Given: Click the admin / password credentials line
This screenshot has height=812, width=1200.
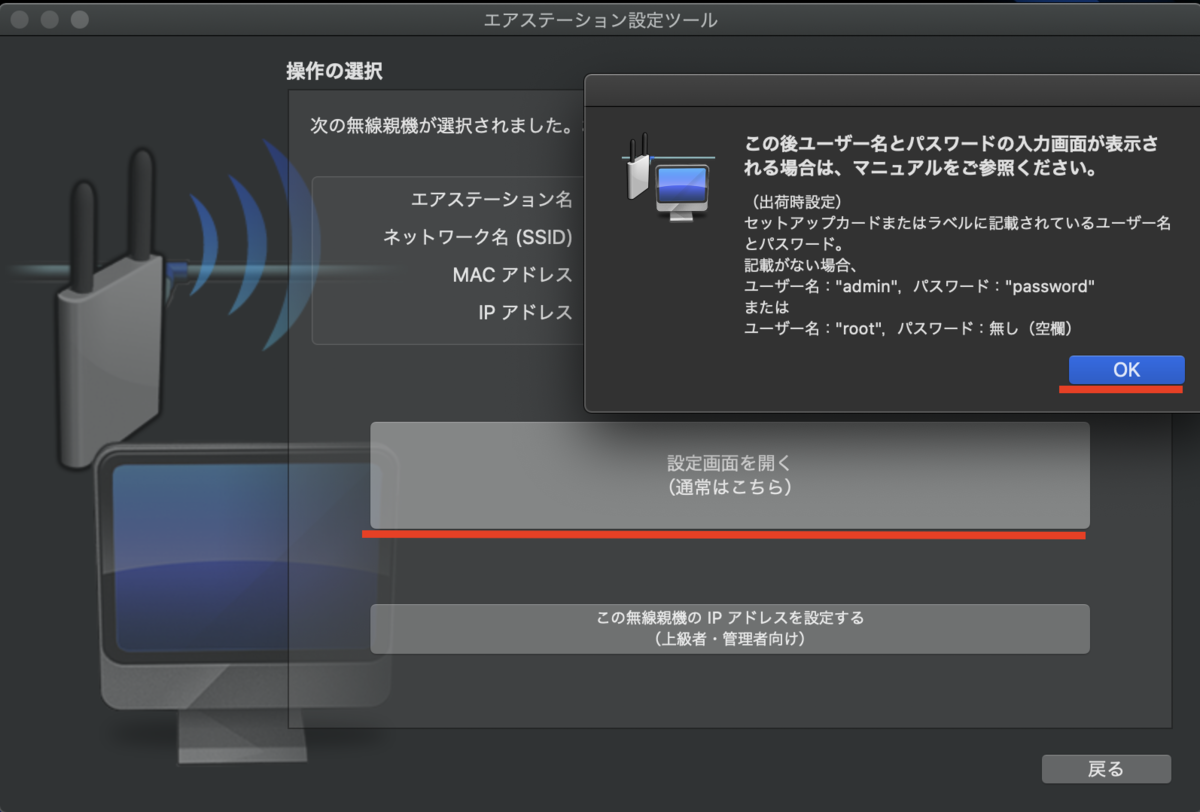Looking at the screenshot, I should [x=920, y=286].
